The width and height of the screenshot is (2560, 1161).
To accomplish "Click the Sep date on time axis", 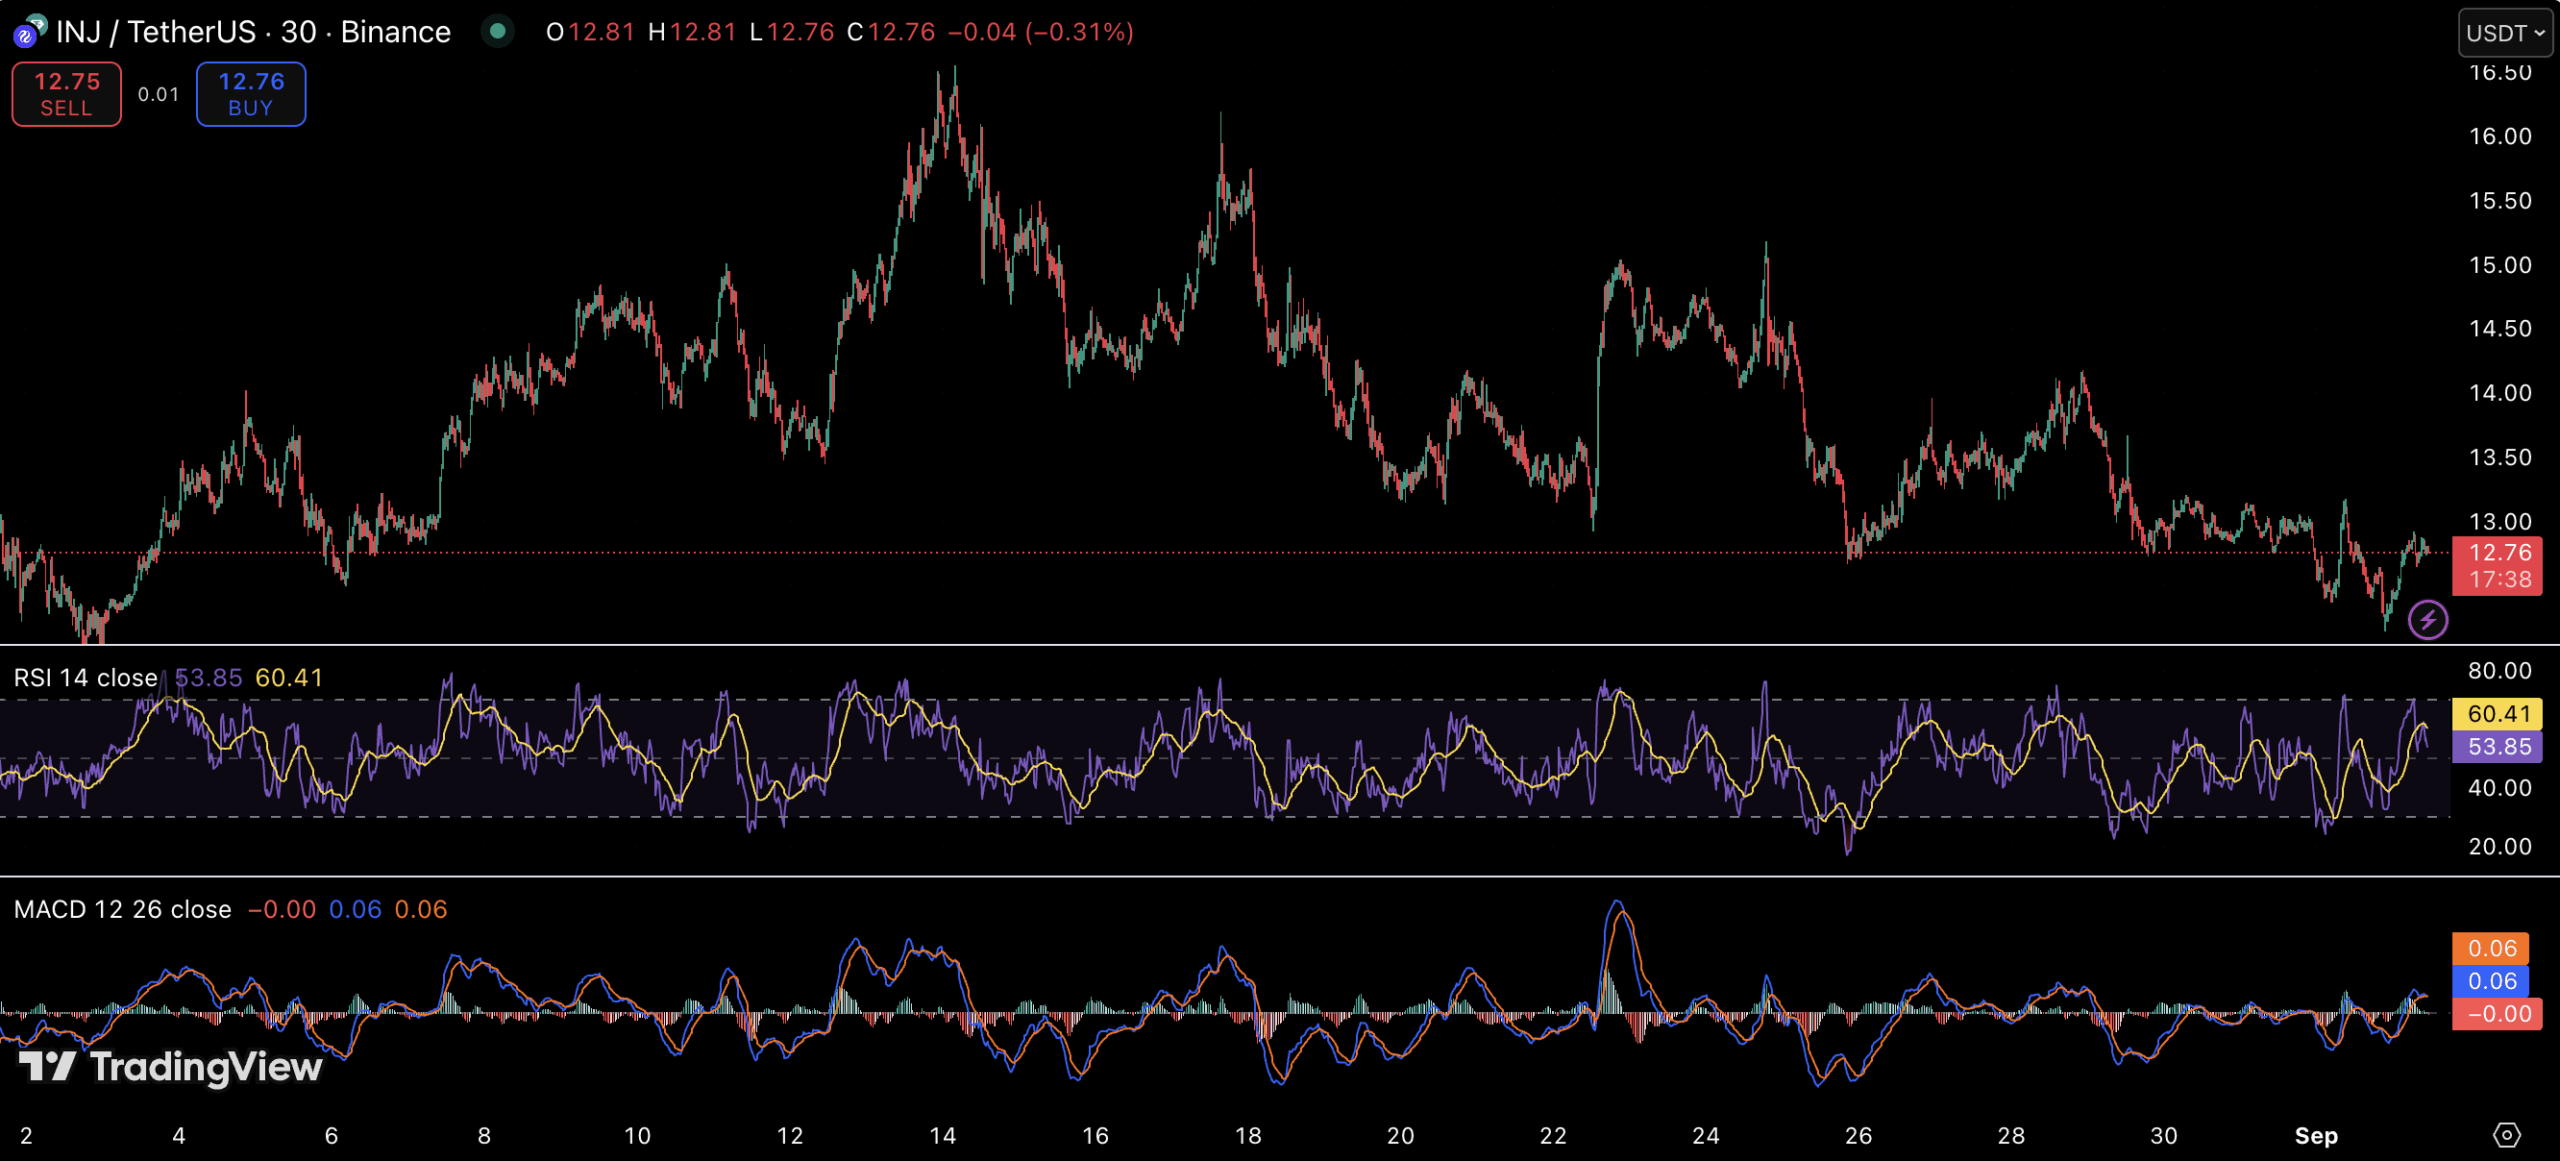I will point(2316,1136).
